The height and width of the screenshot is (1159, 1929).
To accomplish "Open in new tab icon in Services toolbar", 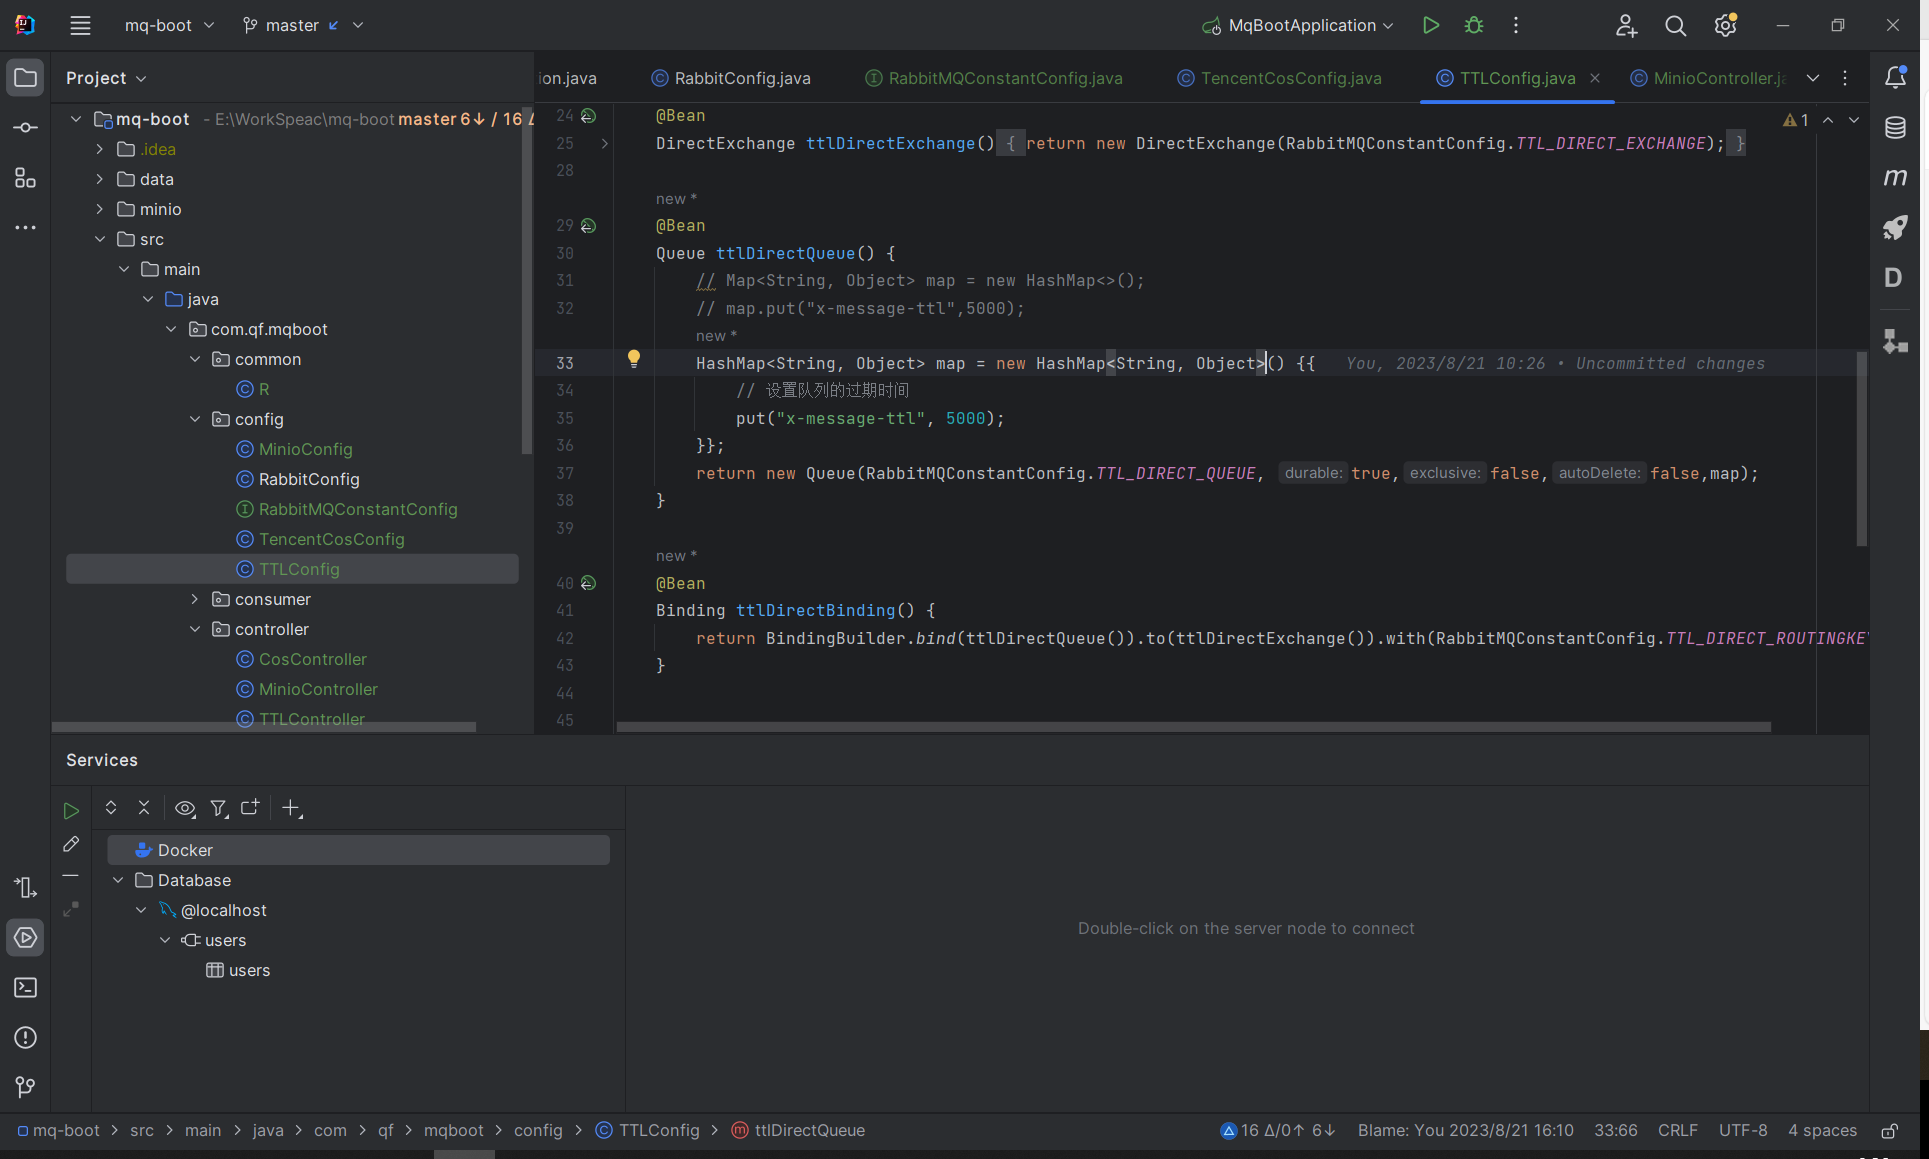I will point(251,808).
